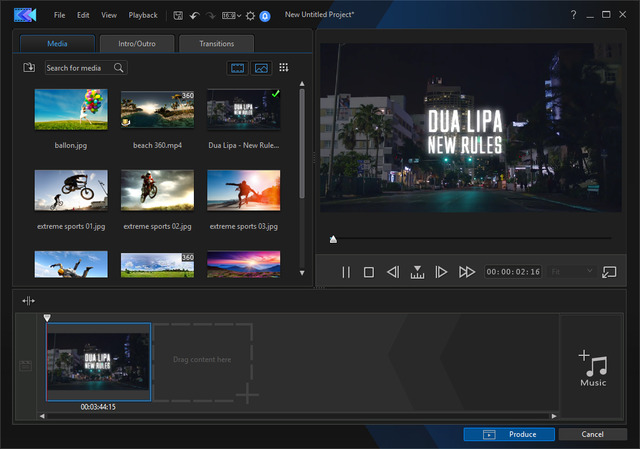This screenshot has height=449, width=640.
Task: Click the import media folder icon
Action: coord(29,68)
